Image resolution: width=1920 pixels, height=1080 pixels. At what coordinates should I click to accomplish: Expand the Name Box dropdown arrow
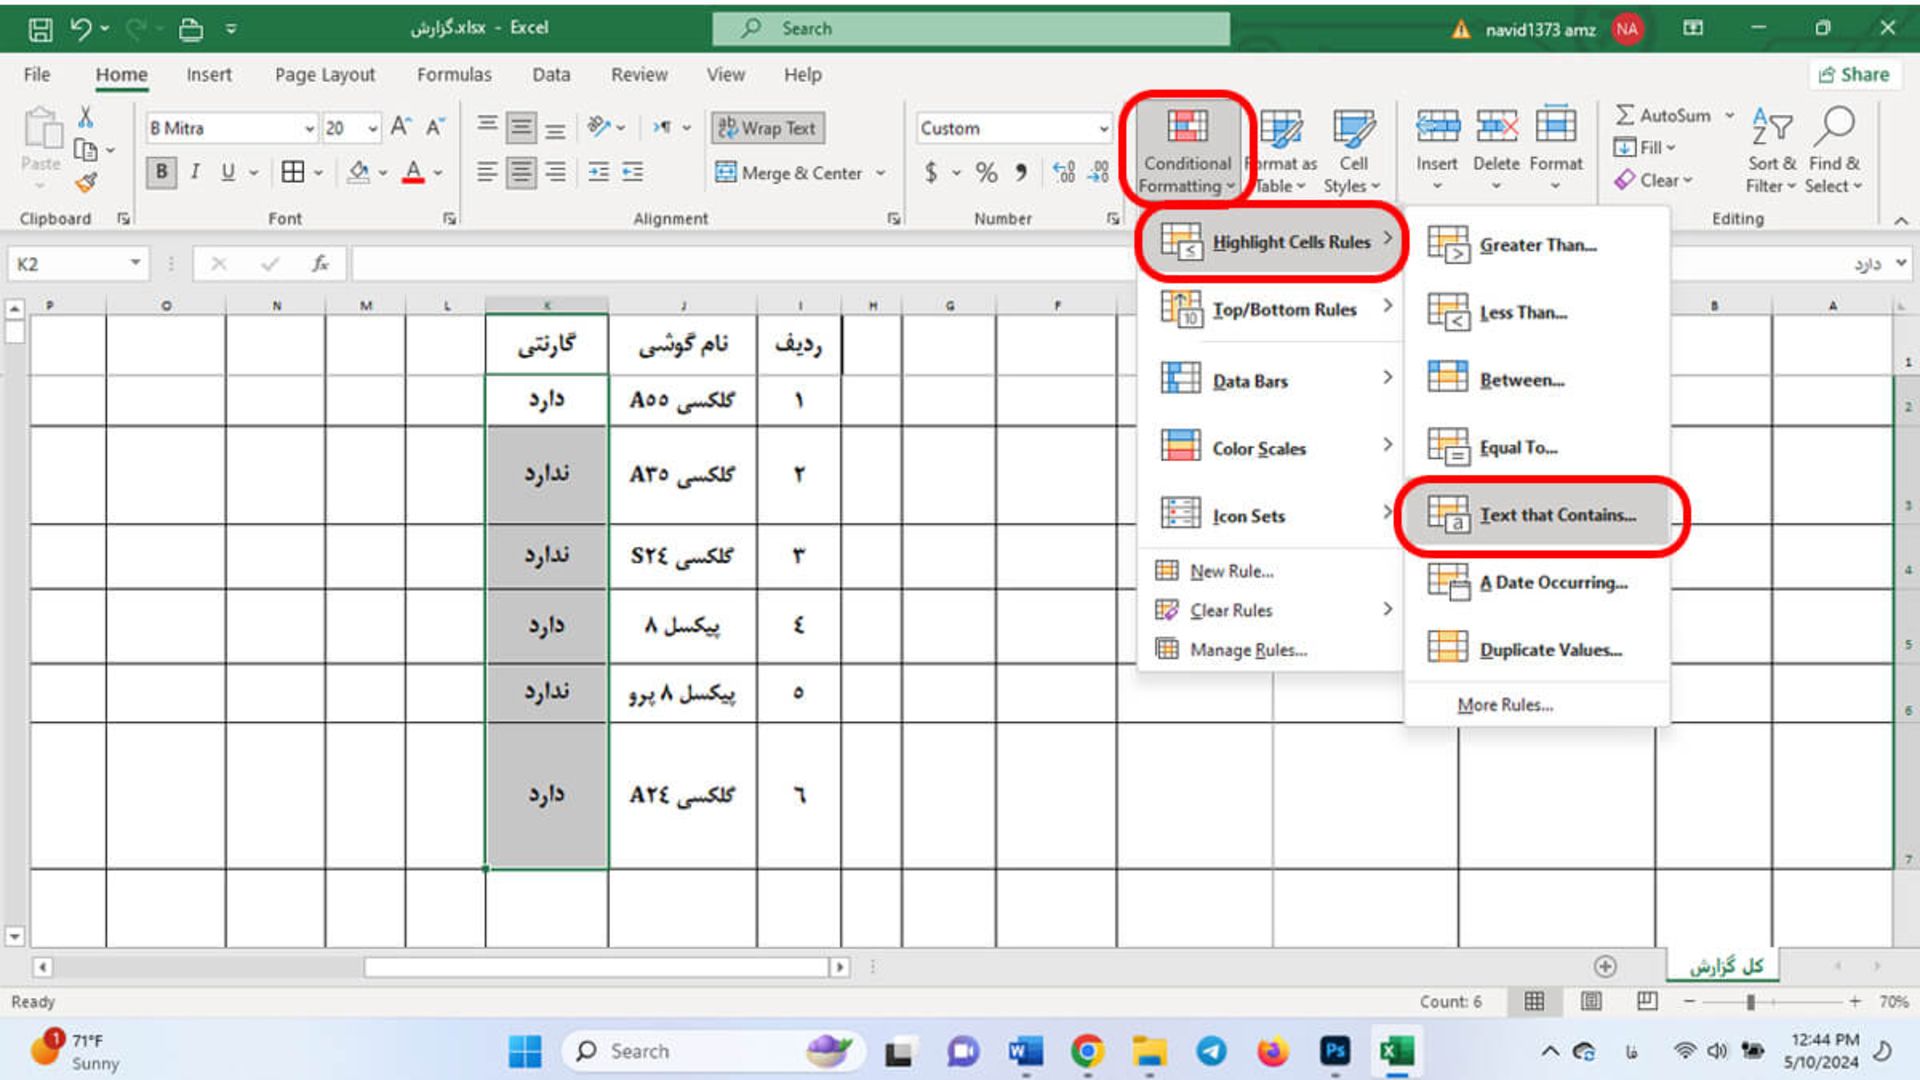(134, 263)
